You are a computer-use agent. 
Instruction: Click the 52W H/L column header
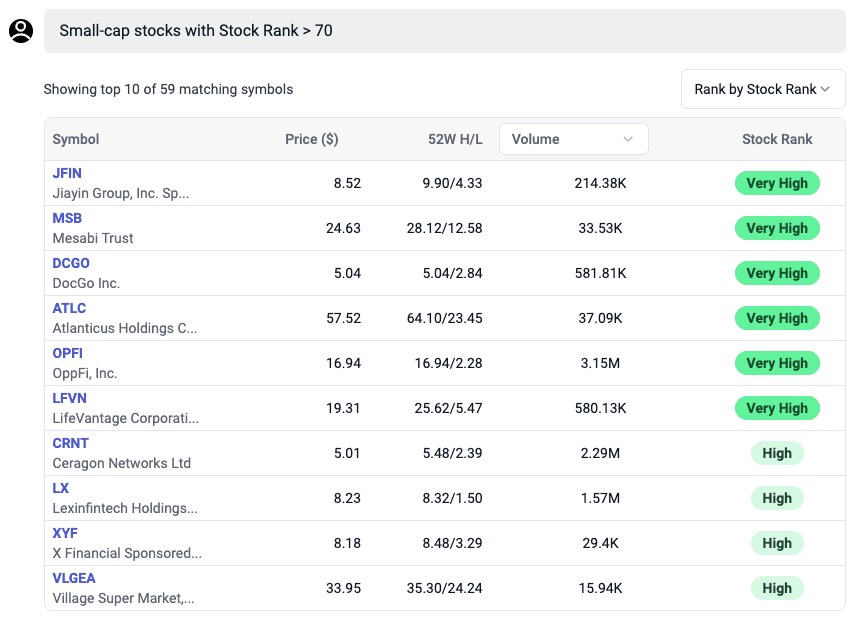[x=455, y=139]
